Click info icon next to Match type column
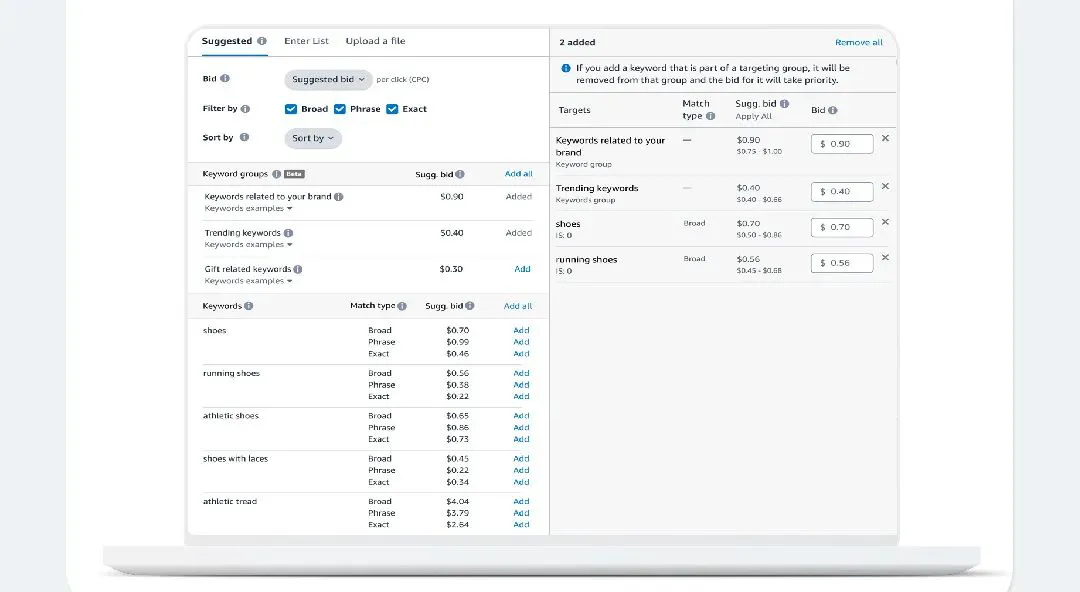This screenshot has width=1080, height=592. point(402,306)
